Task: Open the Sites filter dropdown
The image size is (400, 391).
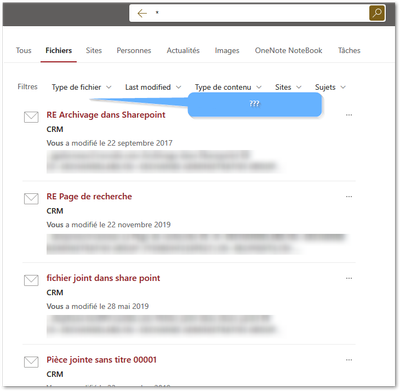Action: (288, 87)
